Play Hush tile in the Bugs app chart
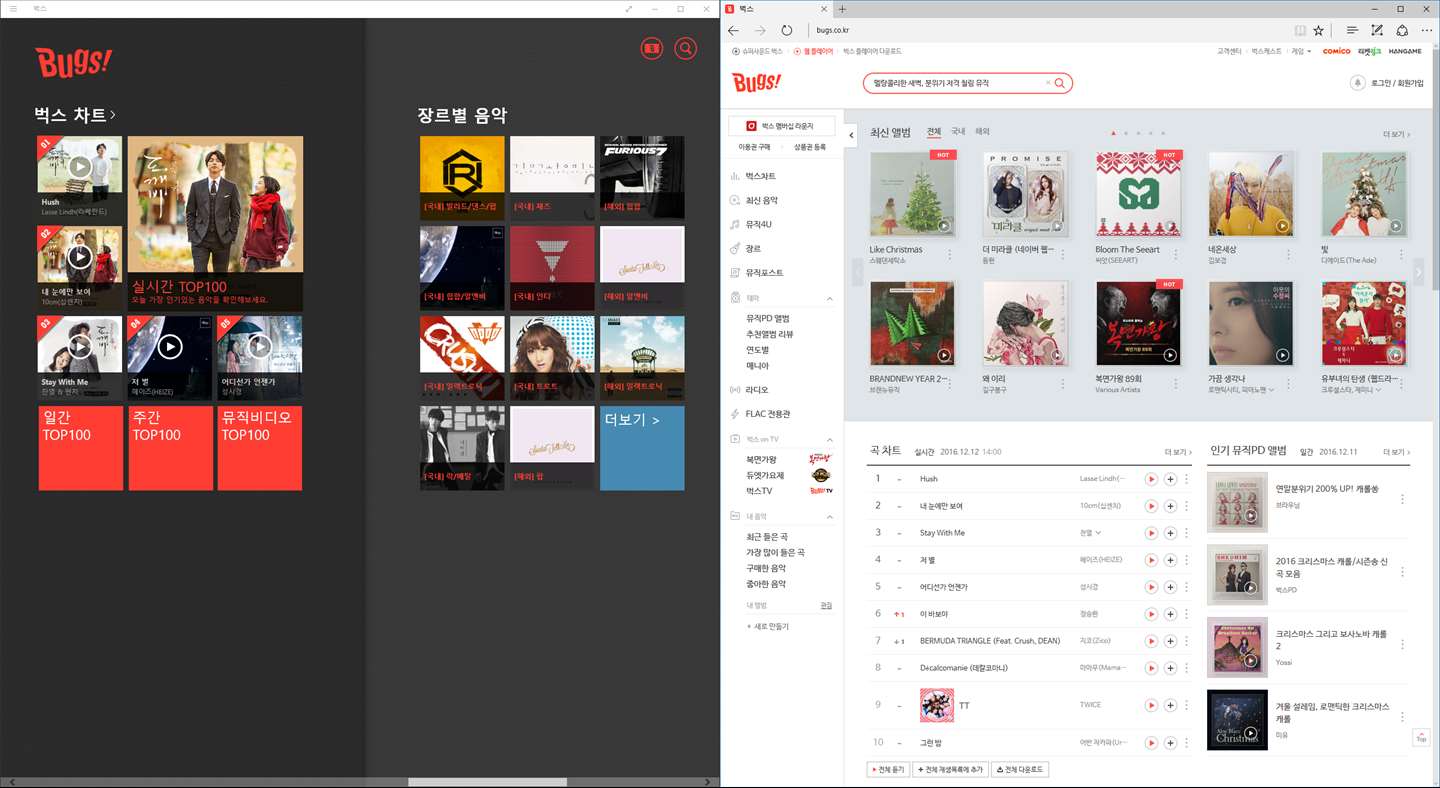Screen dimensions: 1440x788 point(80,167)
